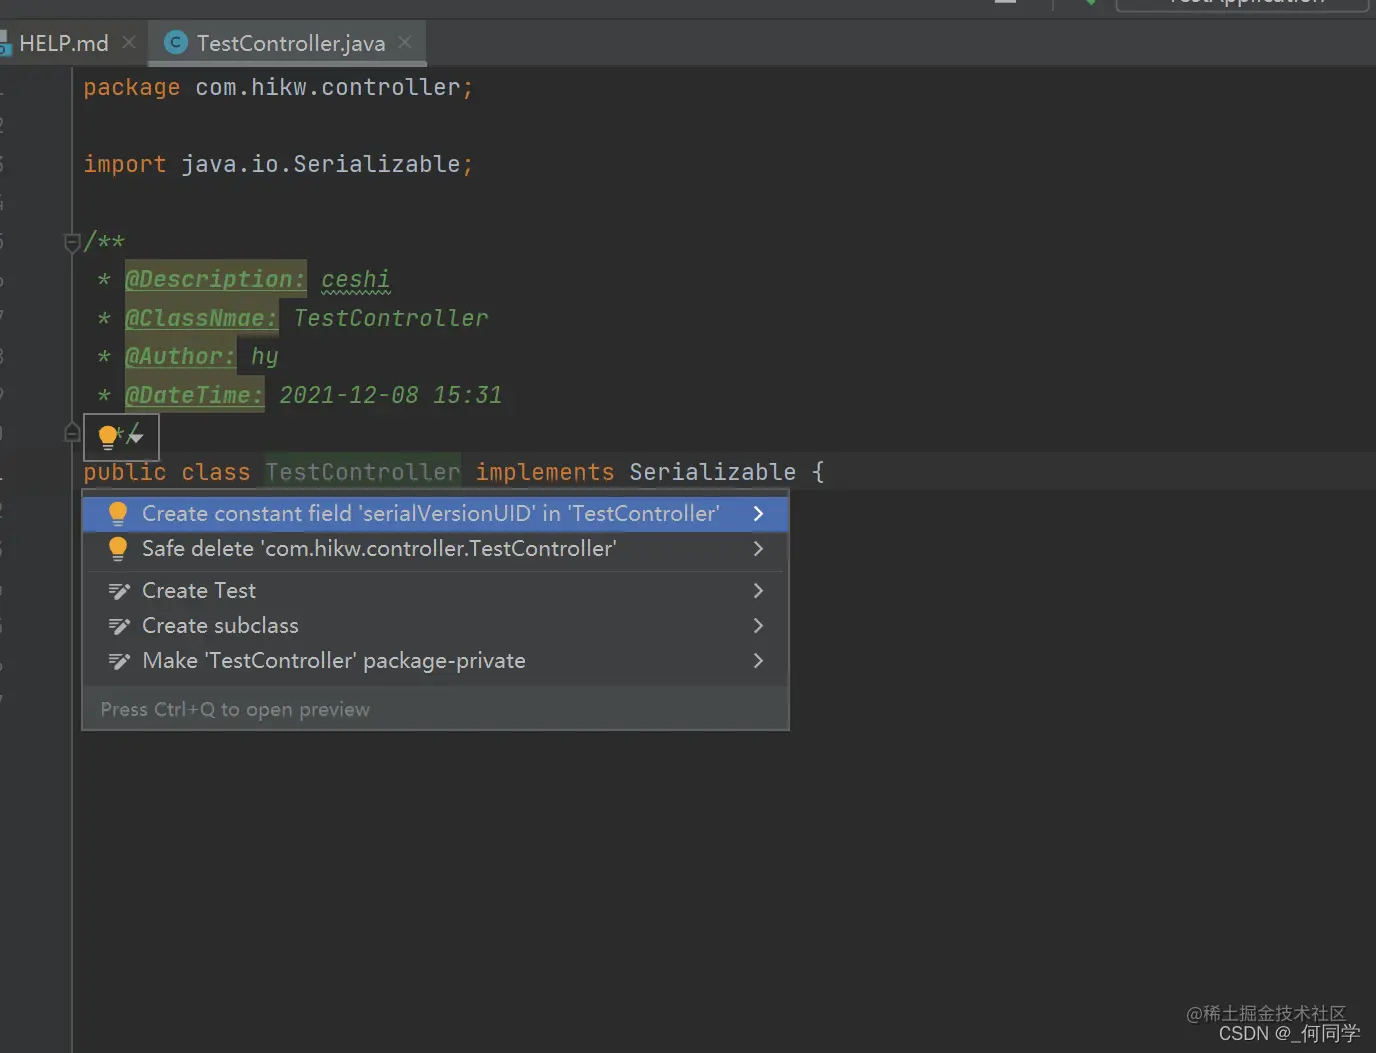Select the Create Test intention
The height and width of the screenshot is (1053, 1376).
(x=435, y=590)
